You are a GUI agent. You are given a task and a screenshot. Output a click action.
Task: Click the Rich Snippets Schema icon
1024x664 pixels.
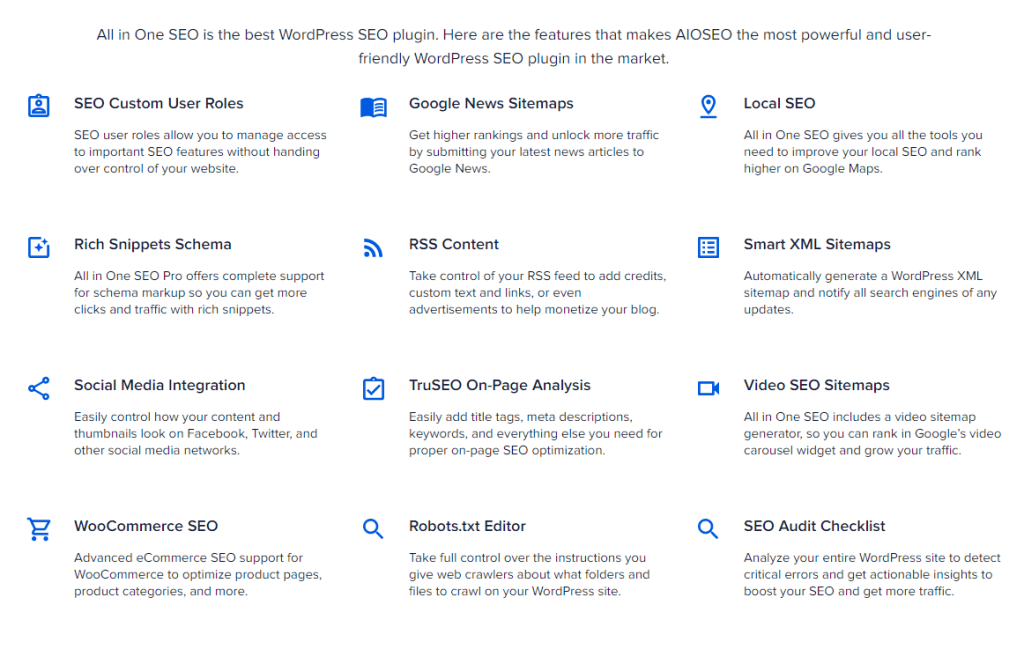point(38,245)
